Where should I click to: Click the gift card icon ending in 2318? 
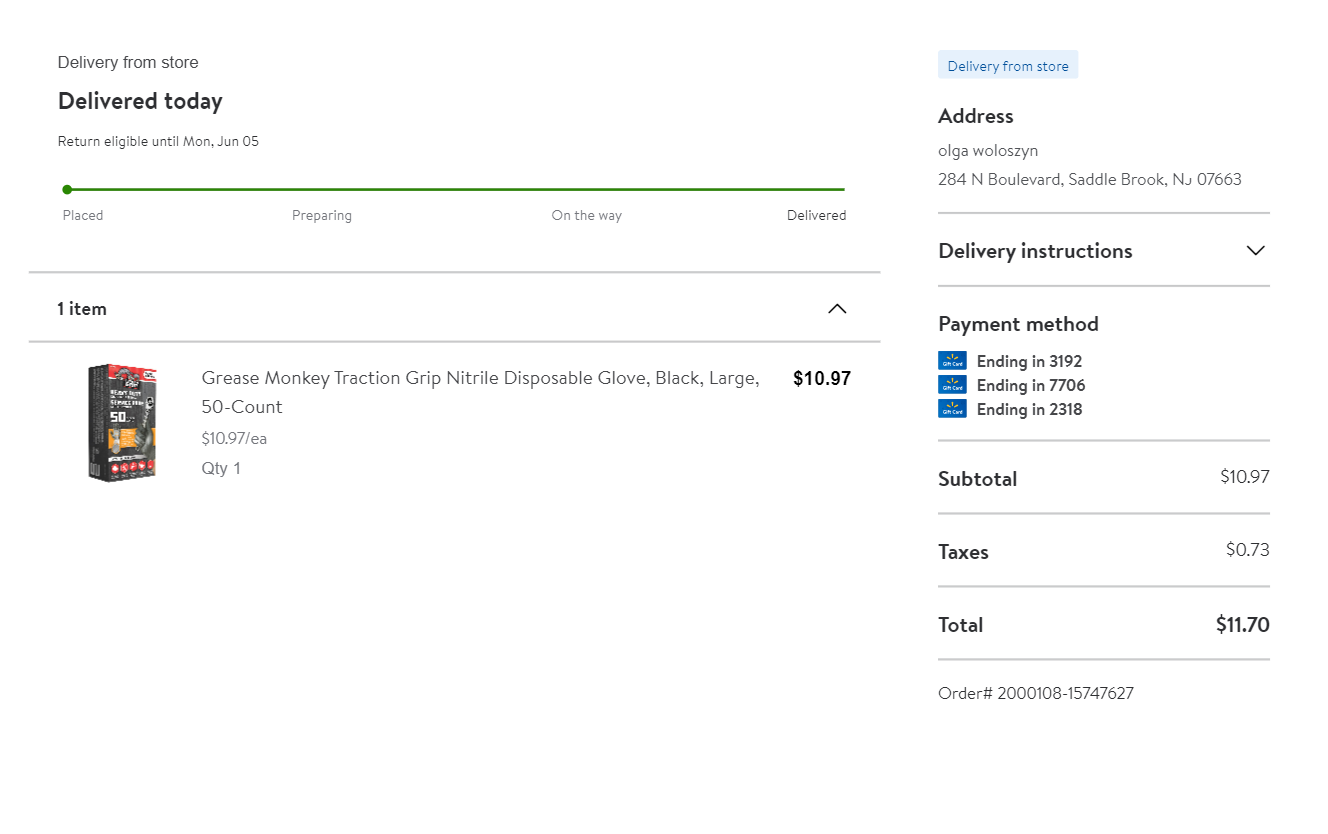pos(952,409)
